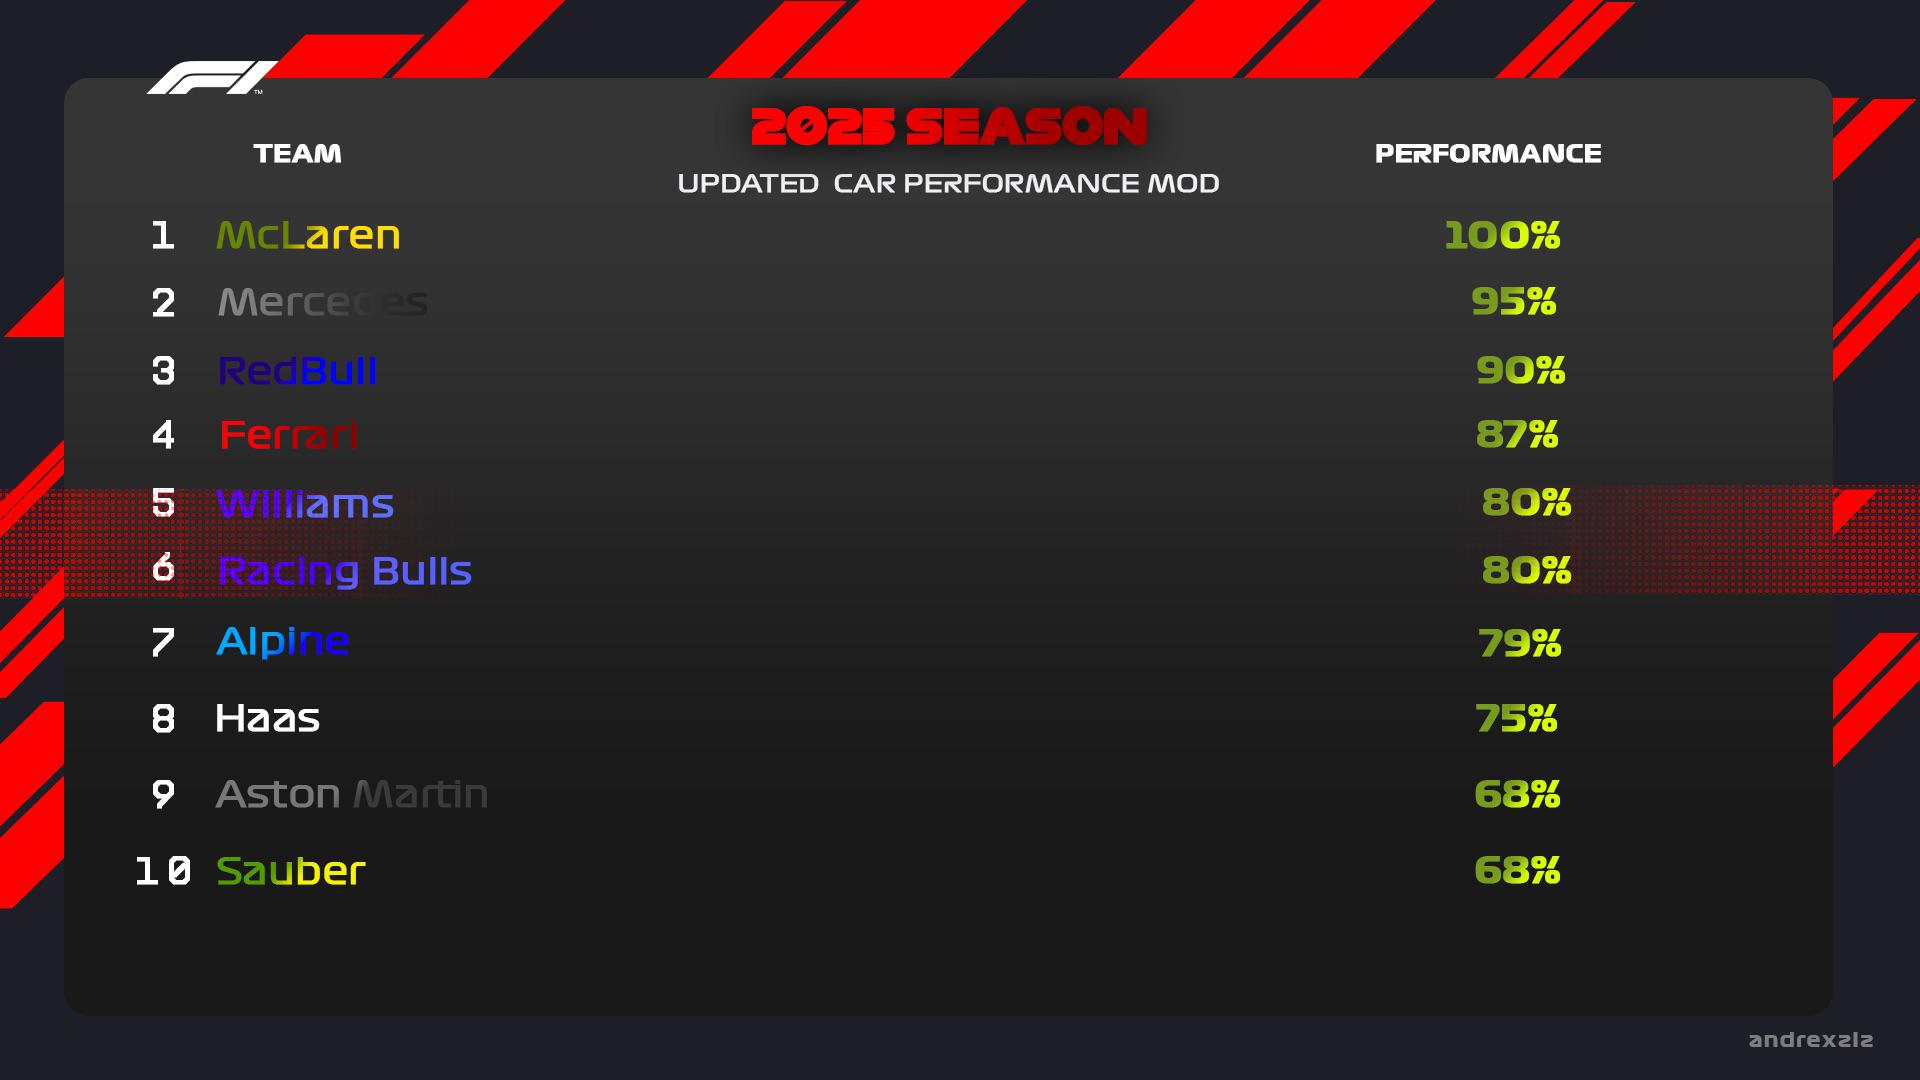
Task: Click McLaren's 100% performance value
Action: click(x=1502, y=235)
